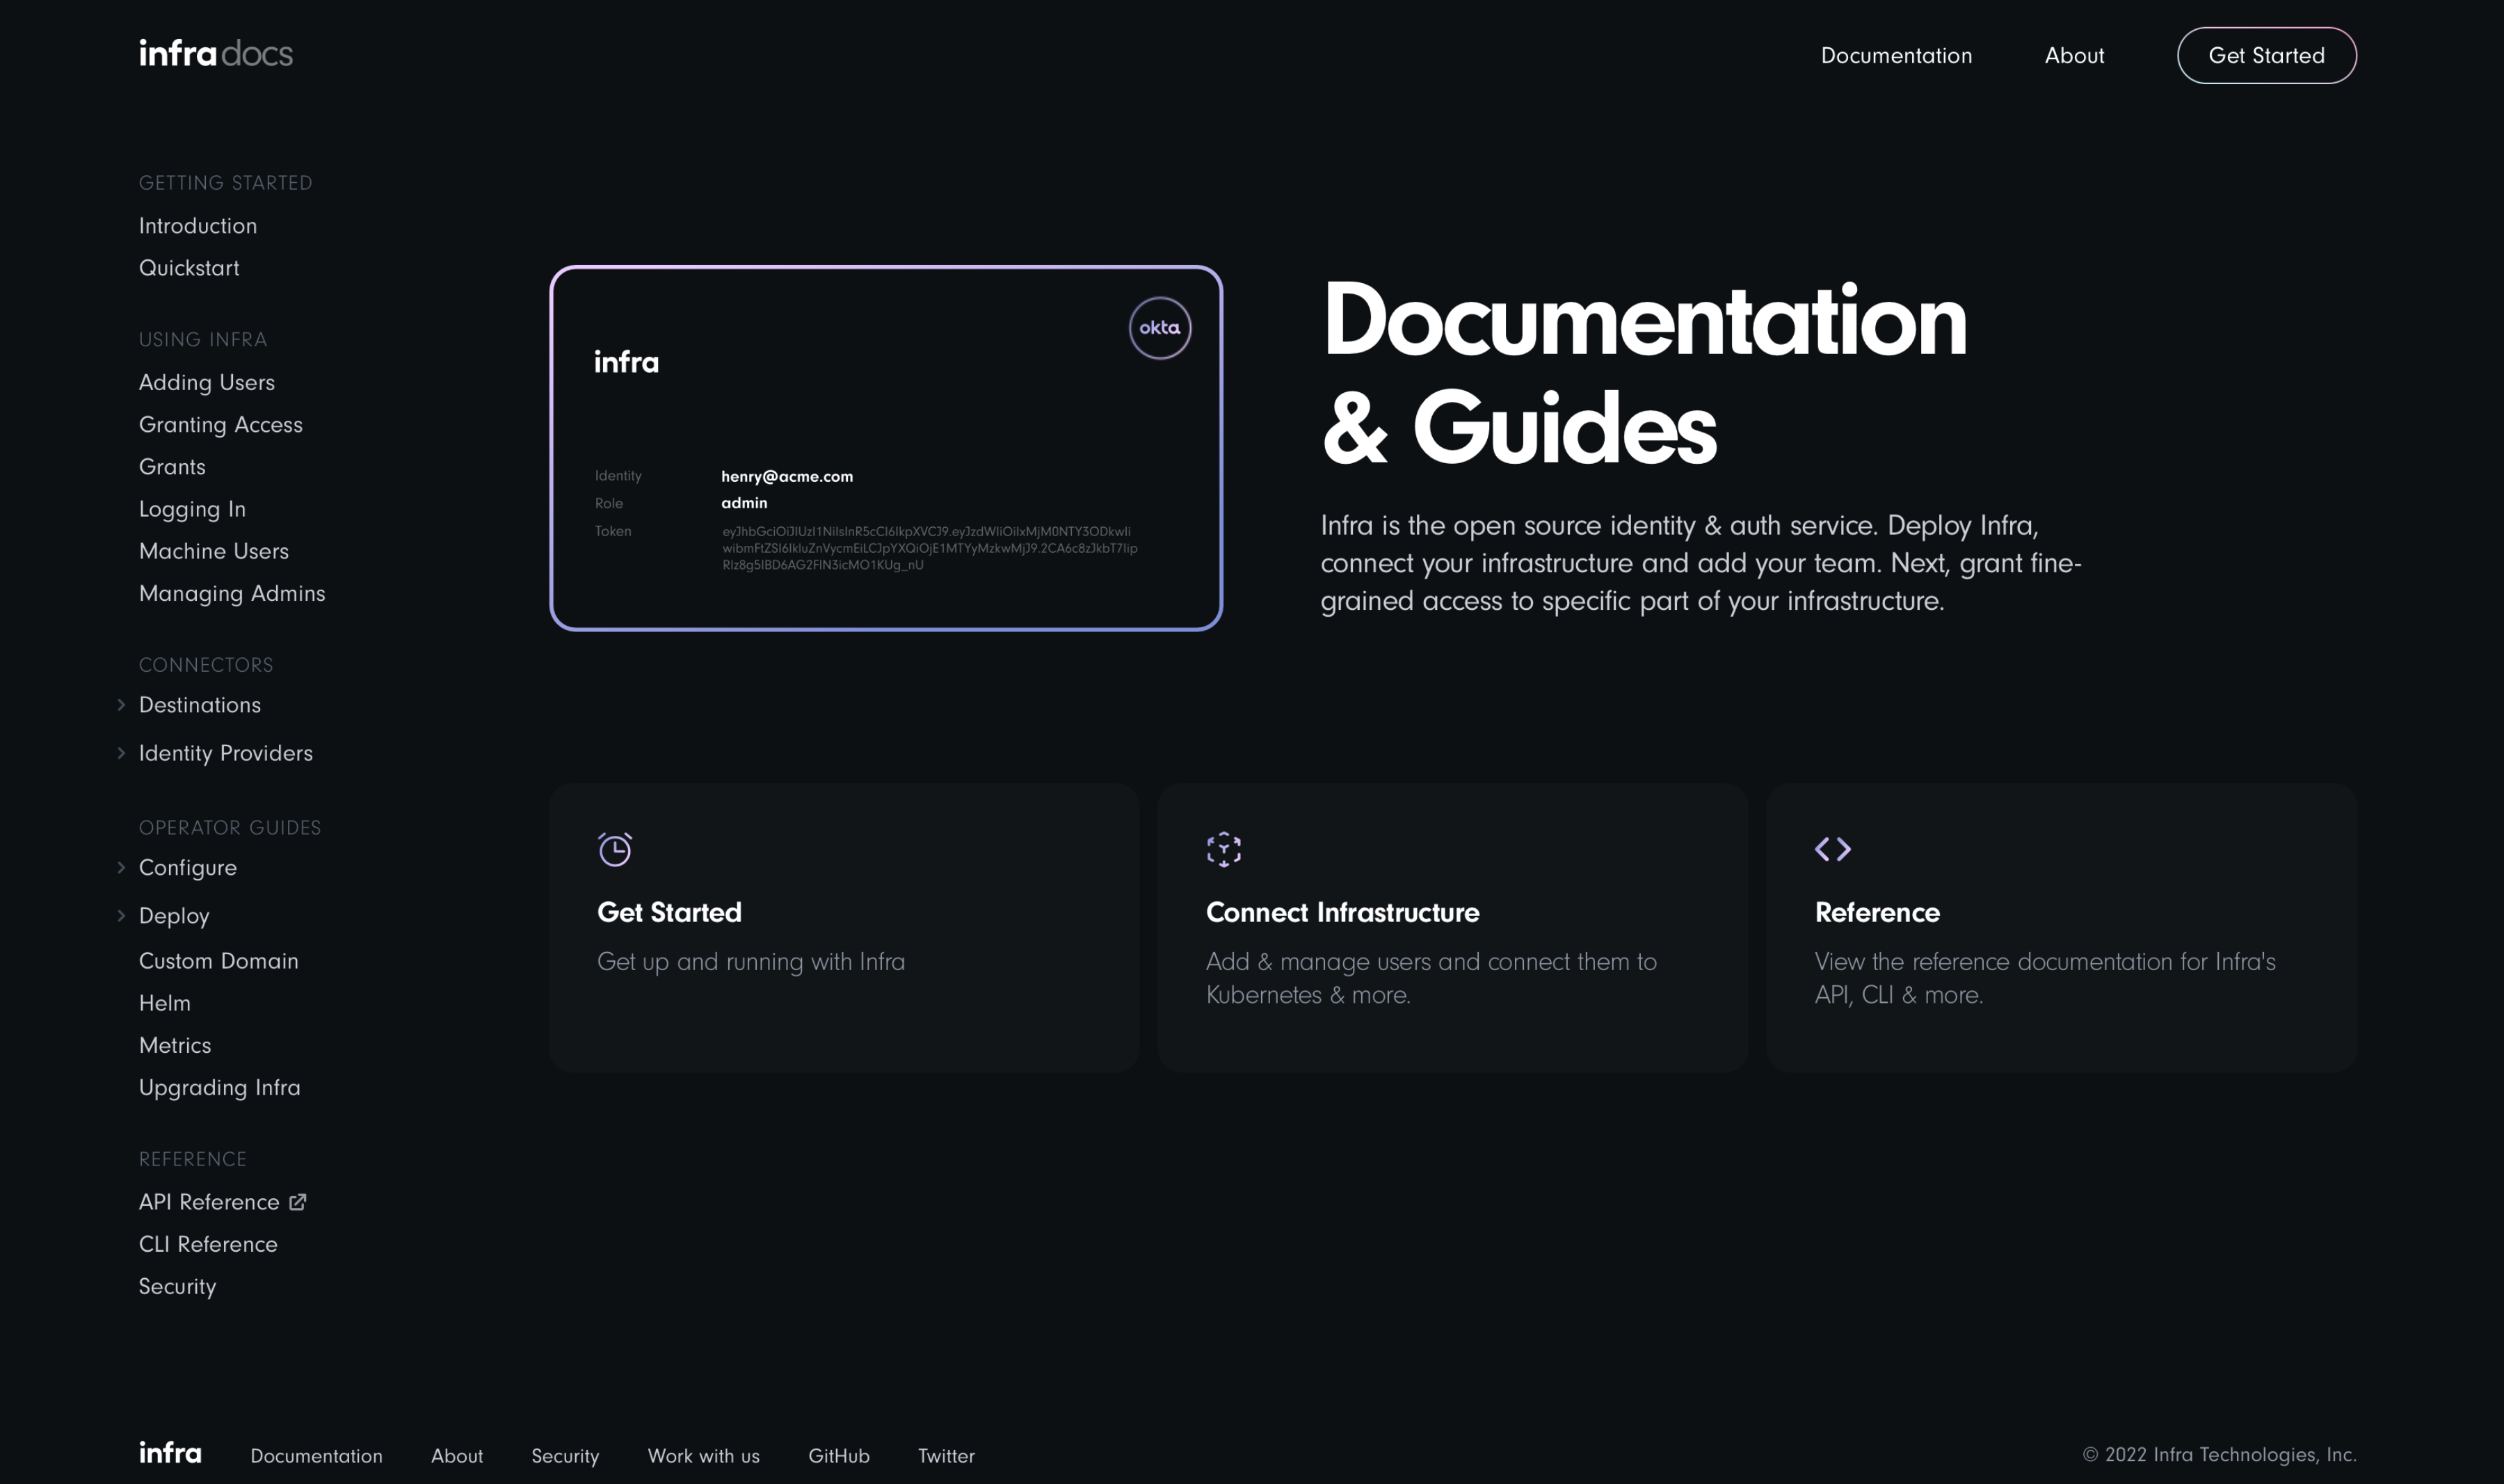Open the Introduction page
Image resolution: width=2504 pixels, height=1484 pixels.
click(x=198, y=226)
